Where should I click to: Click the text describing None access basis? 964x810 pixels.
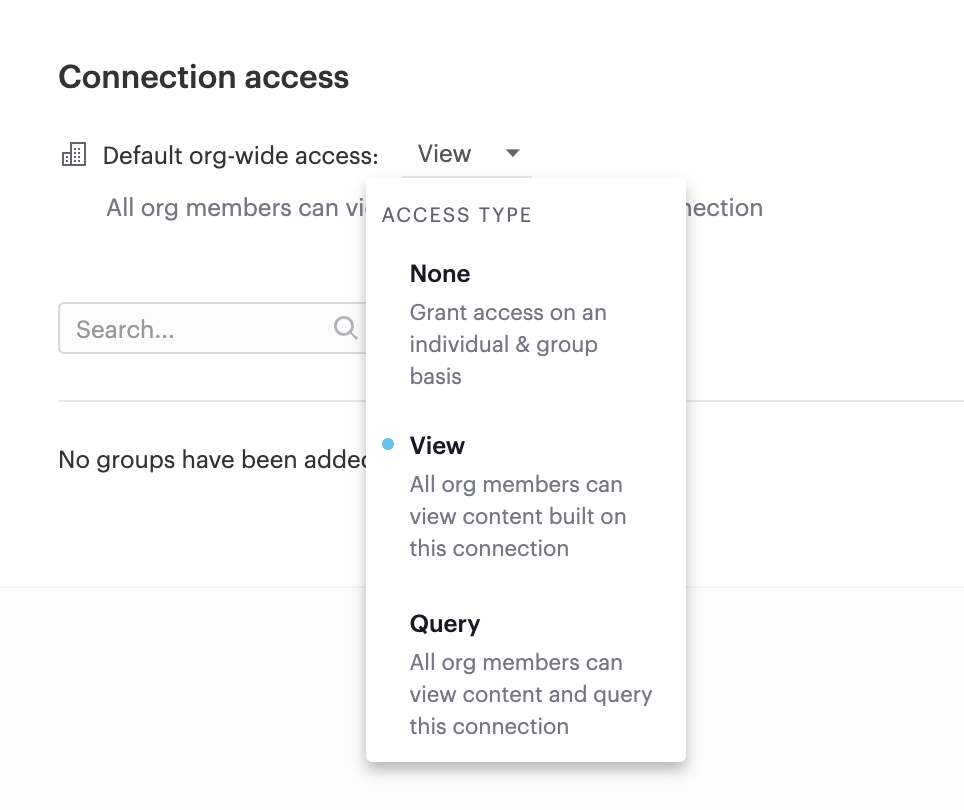tap(508, 344)
